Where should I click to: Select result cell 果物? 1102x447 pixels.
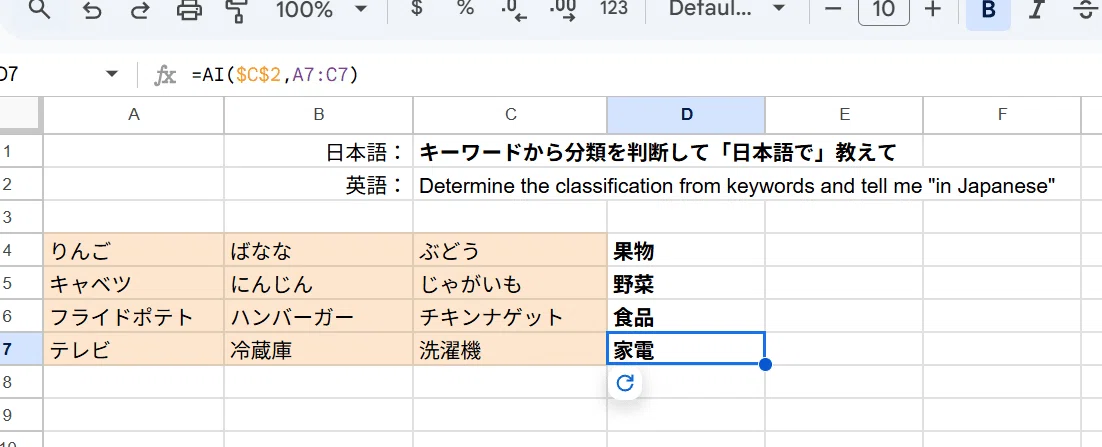[686, 250]
